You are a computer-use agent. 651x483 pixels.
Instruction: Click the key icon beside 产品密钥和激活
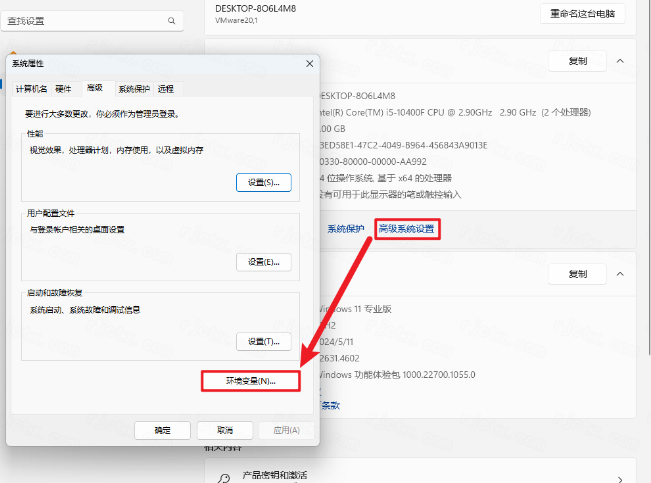[223, 478]
